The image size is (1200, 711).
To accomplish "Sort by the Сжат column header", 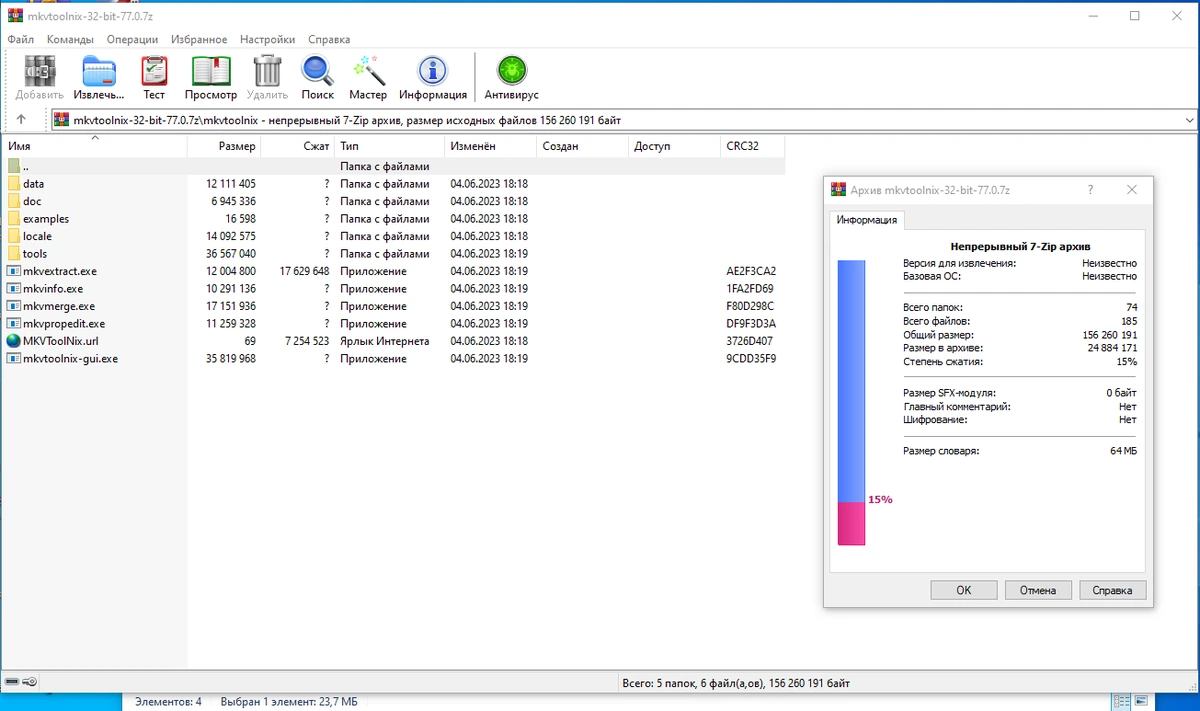I will tap(298, 146).
